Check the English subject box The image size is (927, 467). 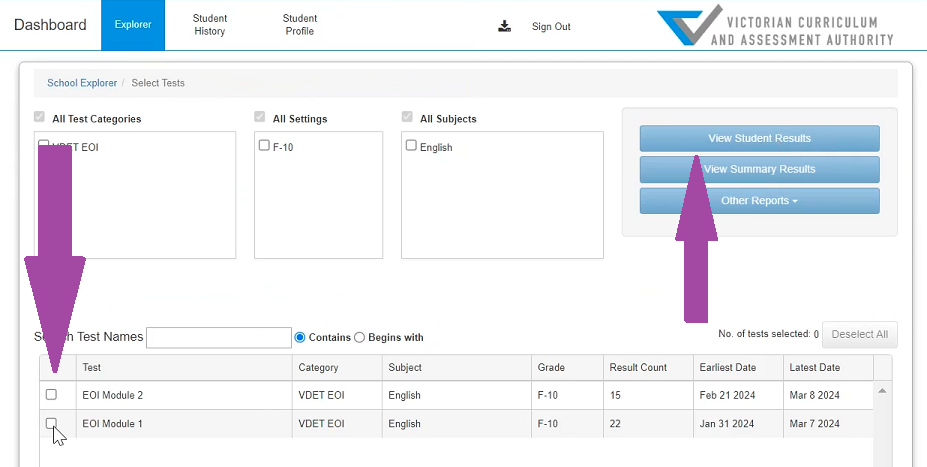411,145
